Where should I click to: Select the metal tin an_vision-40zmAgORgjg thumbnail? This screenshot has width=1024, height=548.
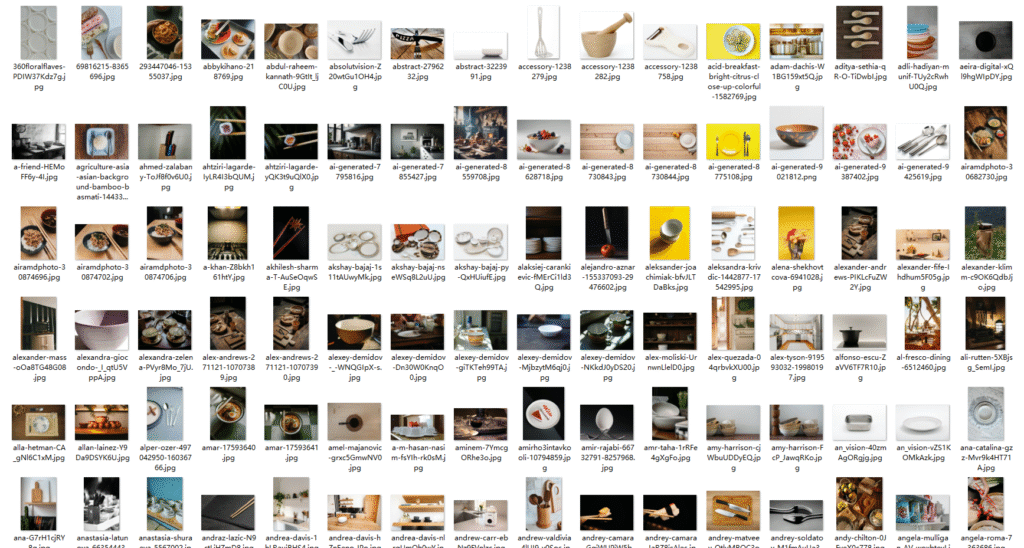[x=859, y=422]
